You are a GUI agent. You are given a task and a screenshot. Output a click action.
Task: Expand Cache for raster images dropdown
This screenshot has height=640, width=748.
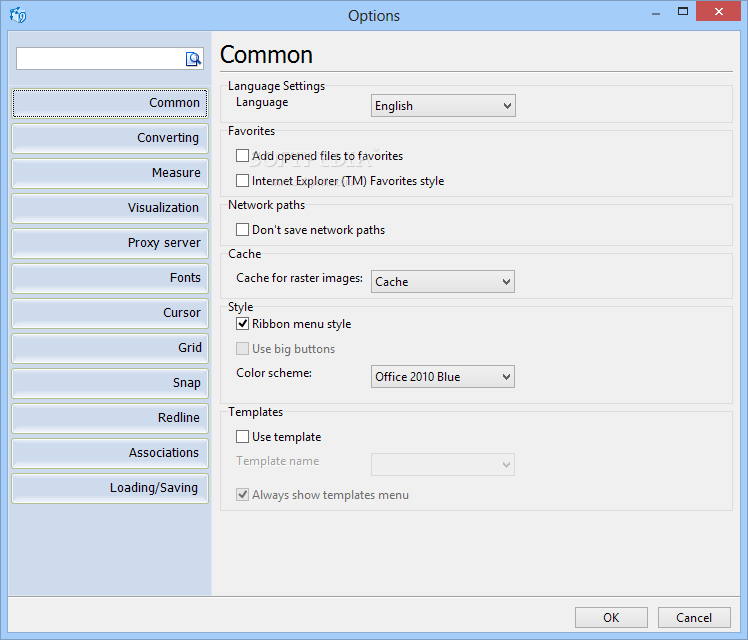[443, 282]
